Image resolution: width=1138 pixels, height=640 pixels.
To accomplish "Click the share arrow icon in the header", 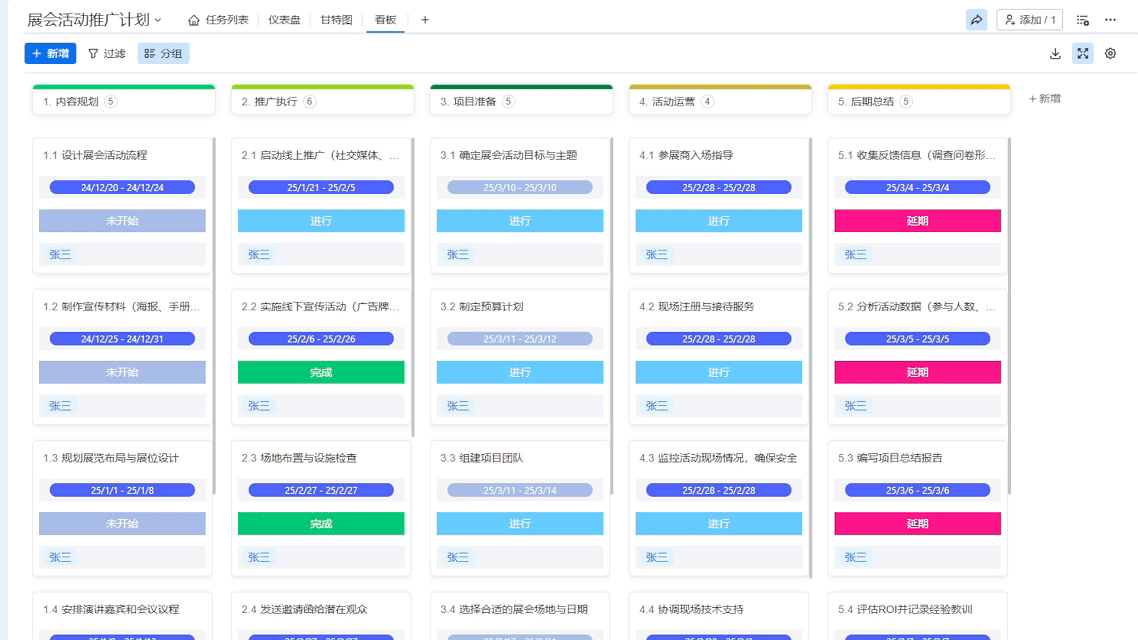I will coord(976,18).
